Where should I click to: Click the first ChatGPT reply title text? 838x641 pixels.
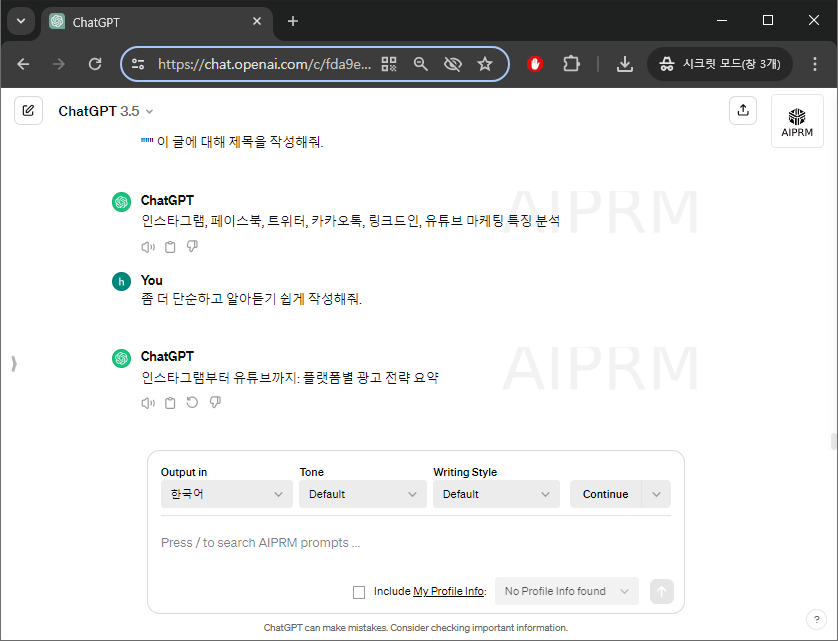point(351,220)
